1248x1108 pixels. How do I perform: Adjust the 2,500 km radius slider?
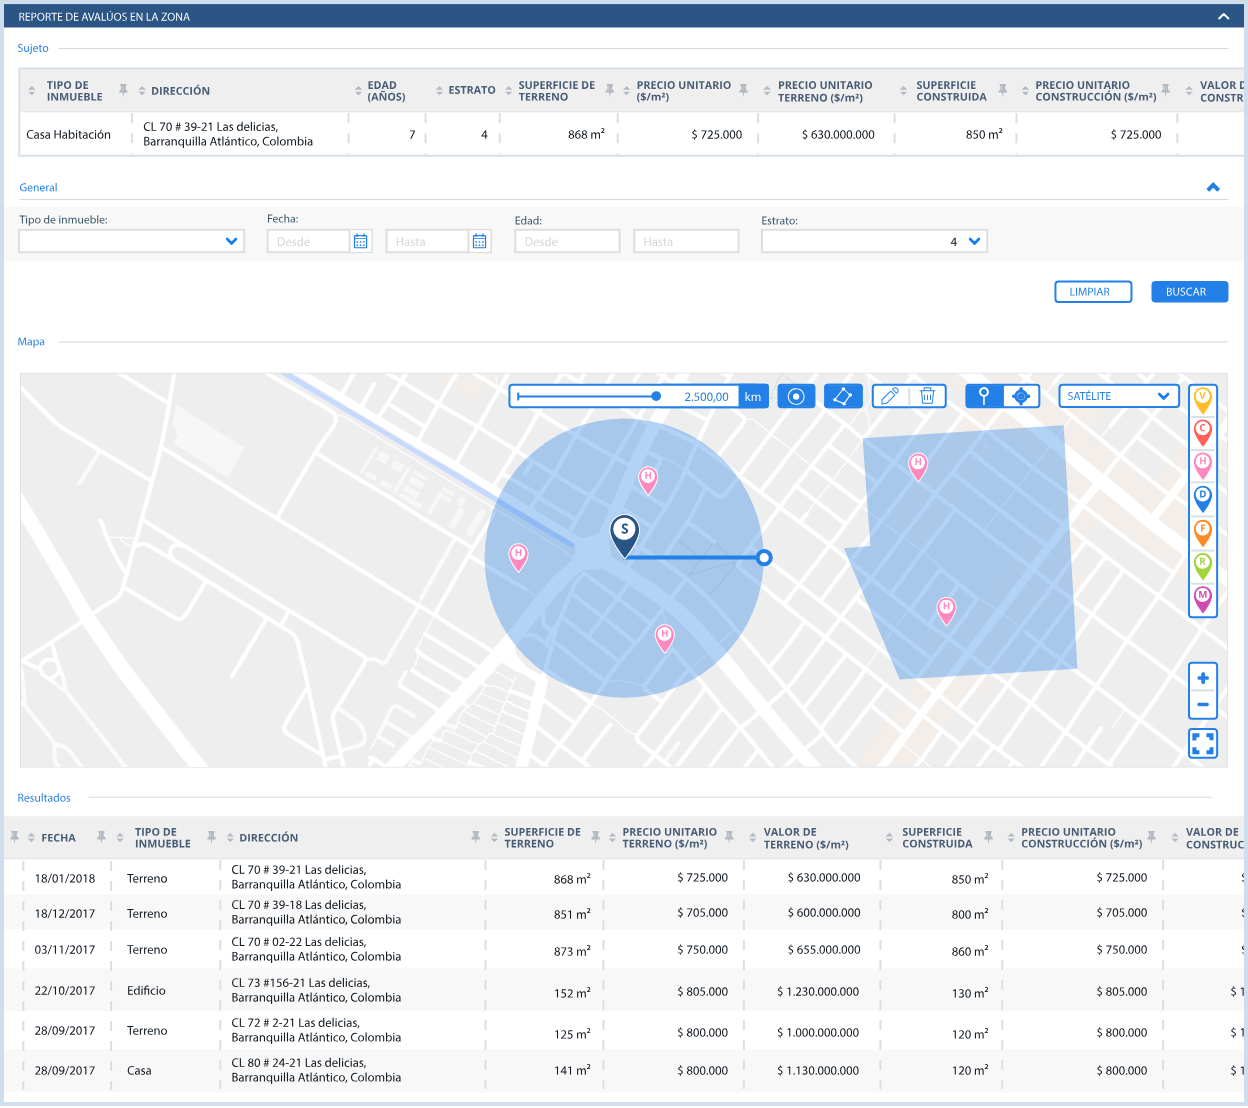click(x=656, y=395)
